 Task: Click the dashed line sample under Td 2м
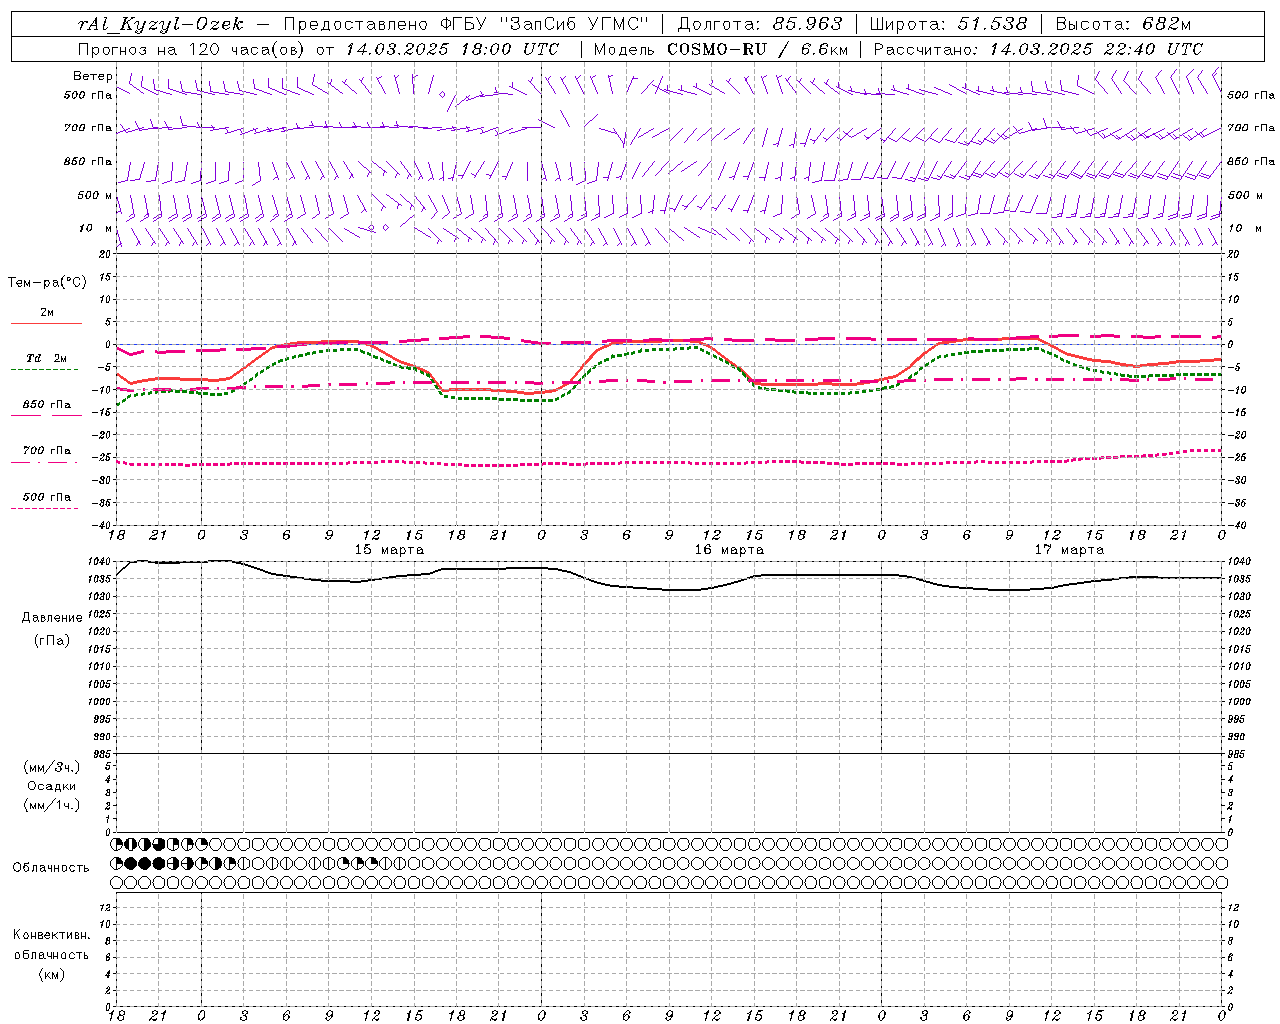click(45, 370)
